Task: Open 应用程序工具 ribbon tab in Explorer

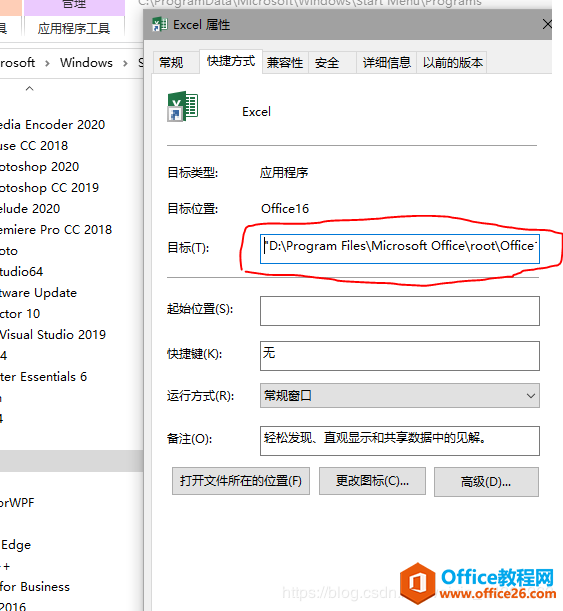Action: pos(74,28)
